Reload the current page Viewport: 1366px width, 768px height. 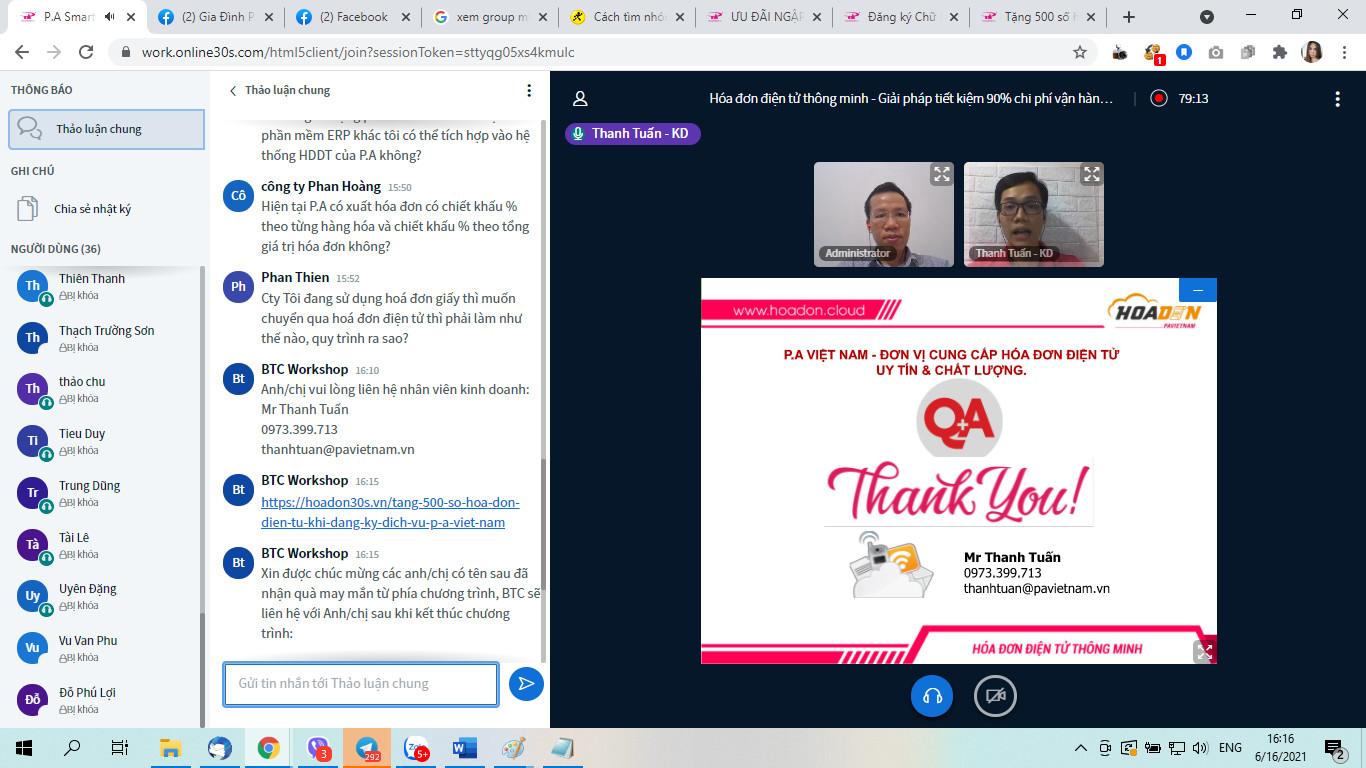click(86, 52)
